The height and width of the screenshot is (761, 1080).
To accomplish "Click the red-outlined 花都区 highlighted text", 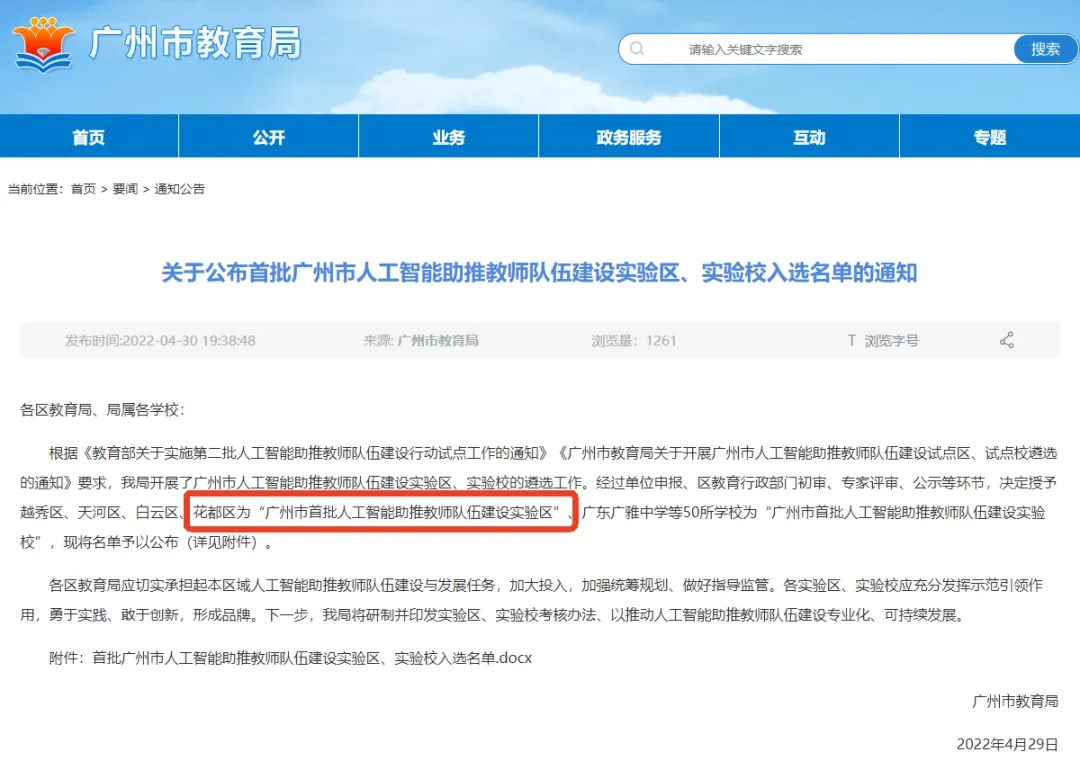I will [x=375, y=512].
